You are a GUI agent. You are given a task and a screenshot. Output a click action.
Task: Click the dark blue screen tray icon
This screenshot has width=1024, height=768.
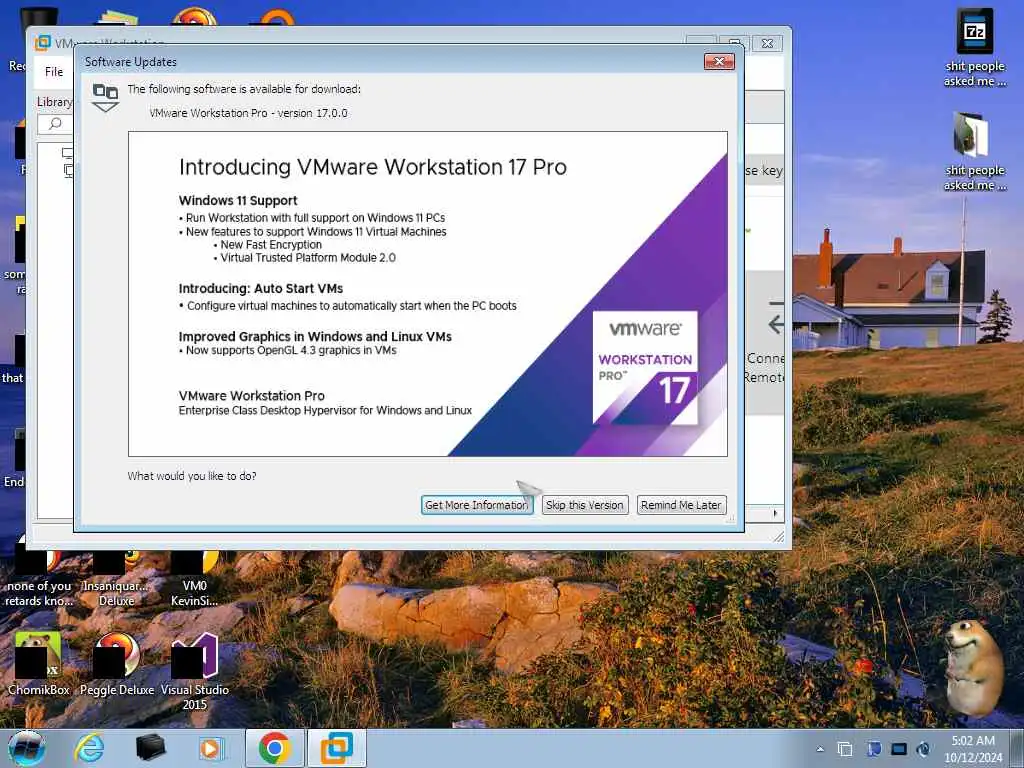coord(899,749)
